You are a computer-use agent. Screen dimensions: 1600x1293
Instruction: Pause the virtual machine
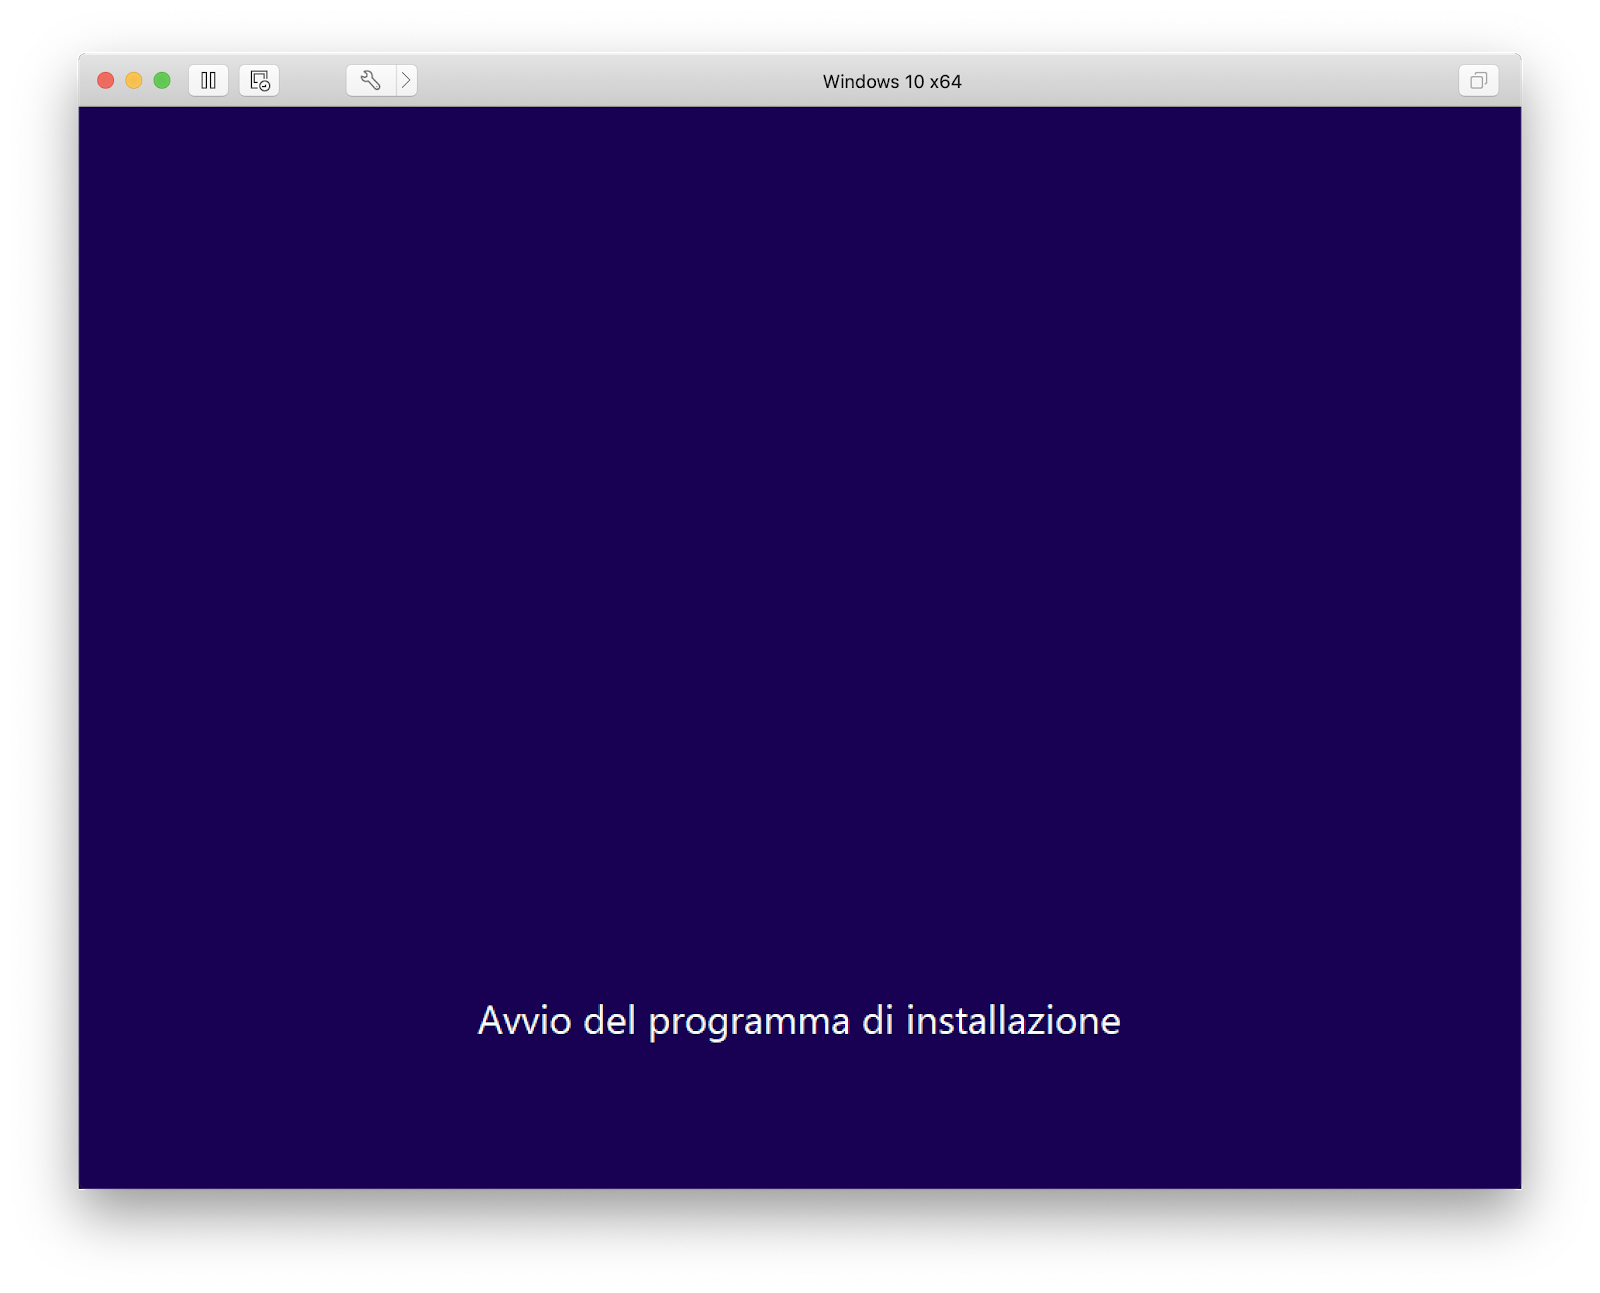tap(208, 80)
